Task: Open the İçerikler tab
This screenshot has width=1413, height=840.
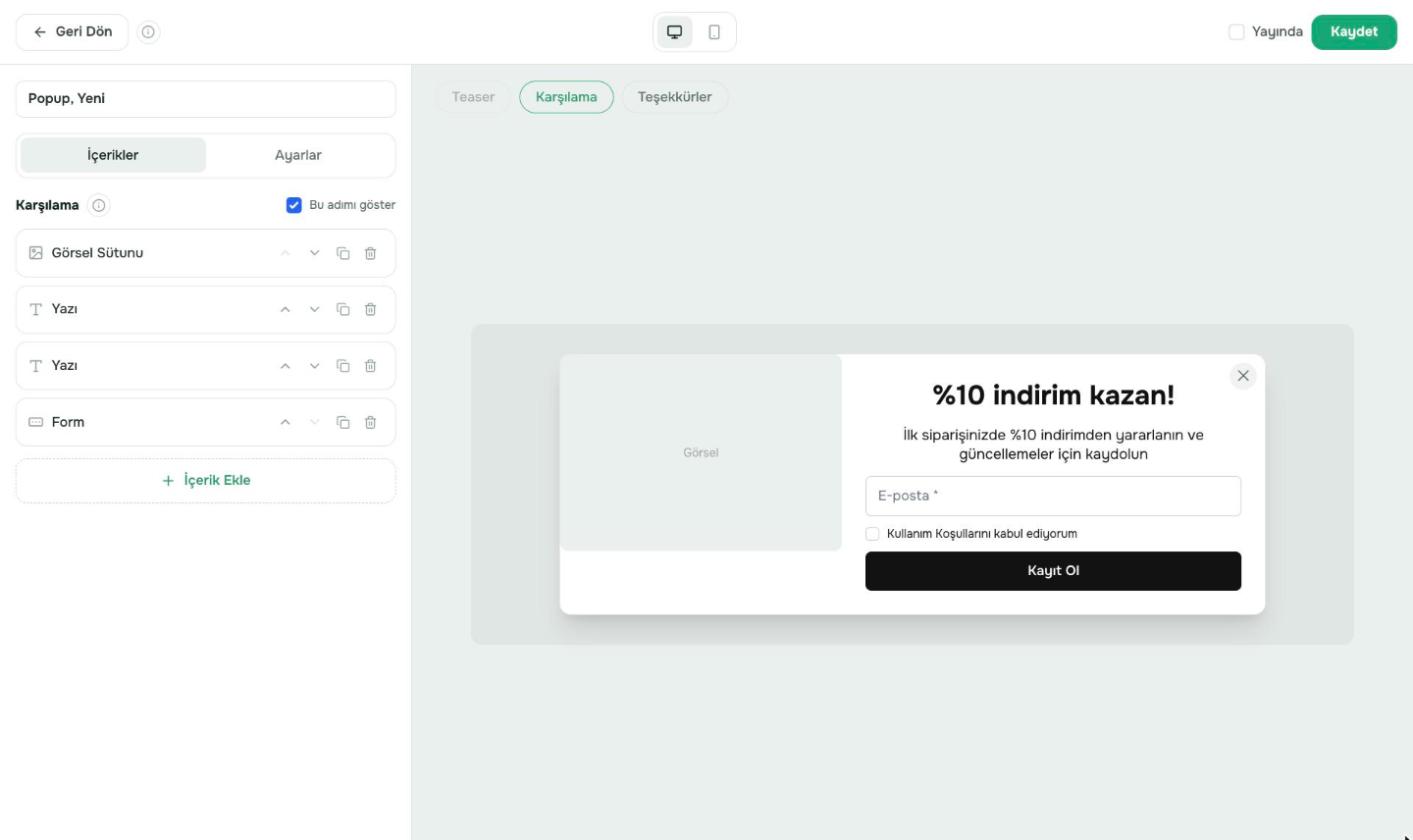Action: (x=113, y=155)
